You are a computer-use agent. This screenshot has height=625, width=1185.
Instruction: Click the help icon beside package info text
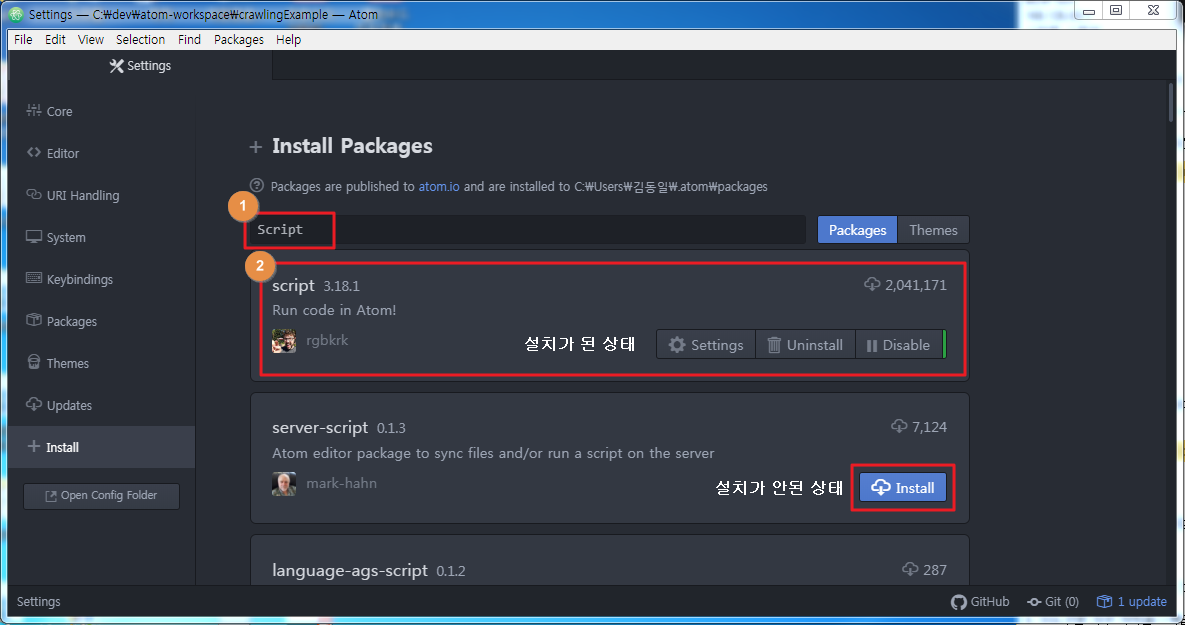pos(257,186)
